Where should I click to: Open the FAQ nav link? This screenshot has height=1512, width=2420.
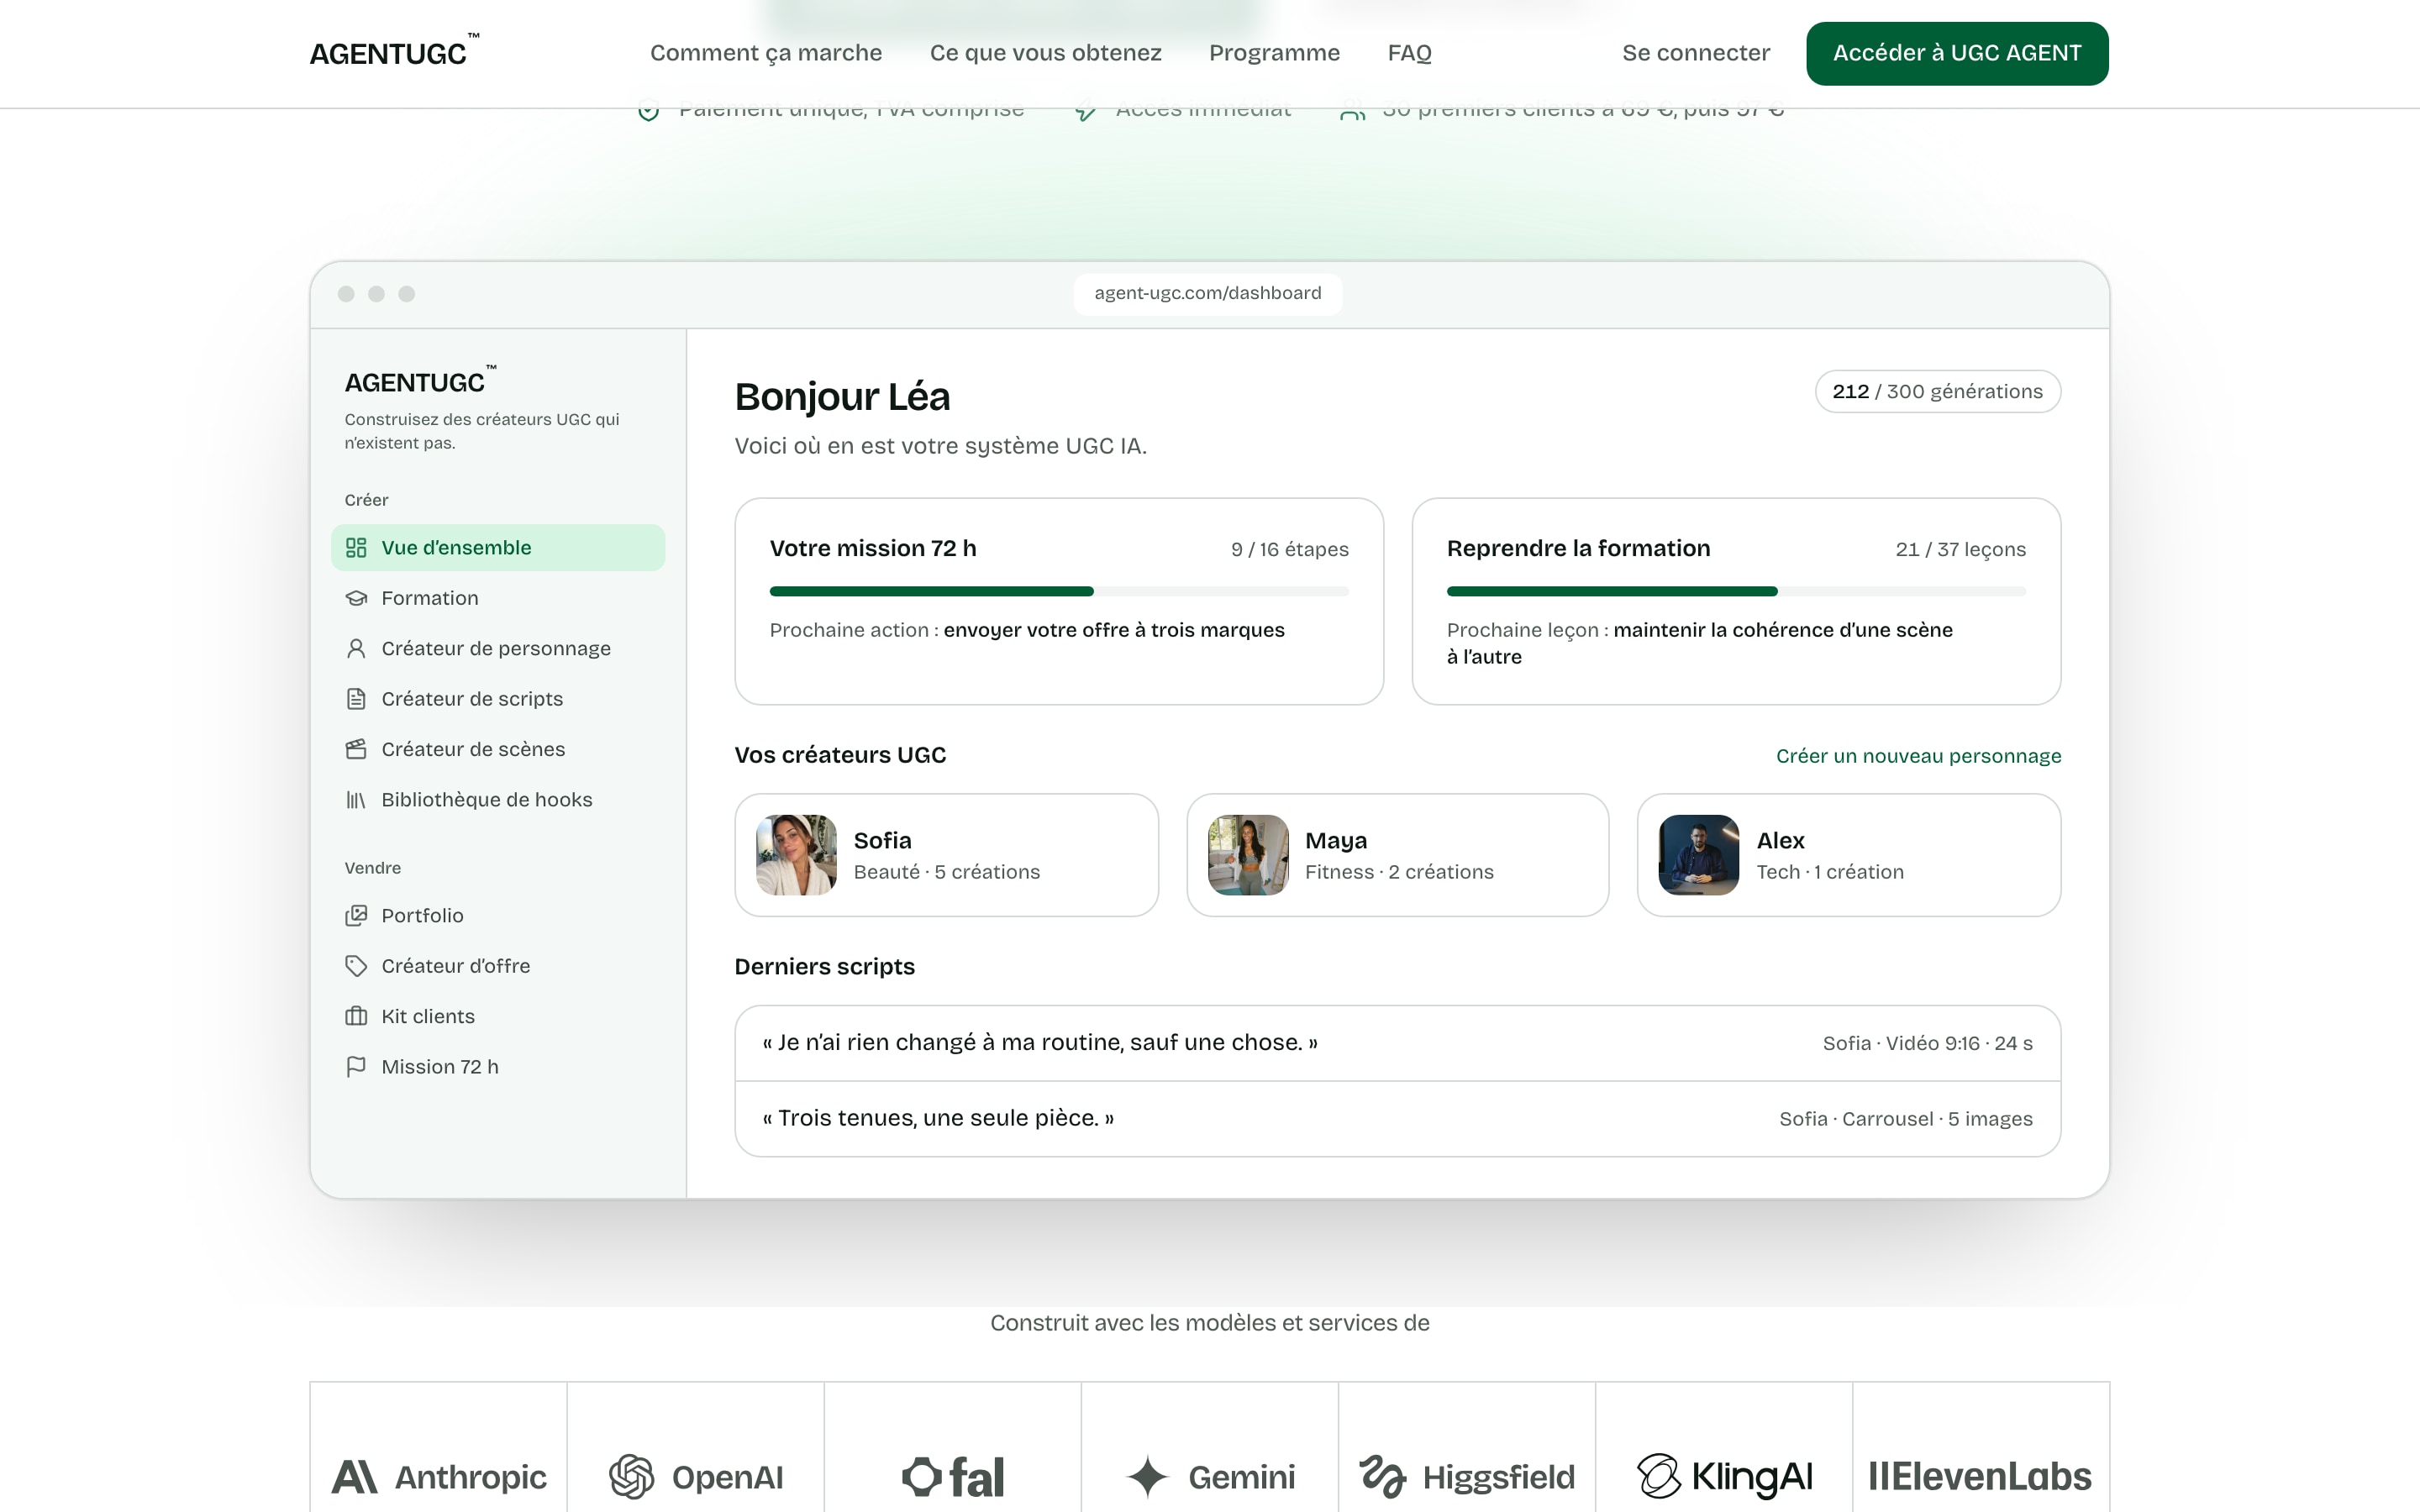pos(1410,53)
